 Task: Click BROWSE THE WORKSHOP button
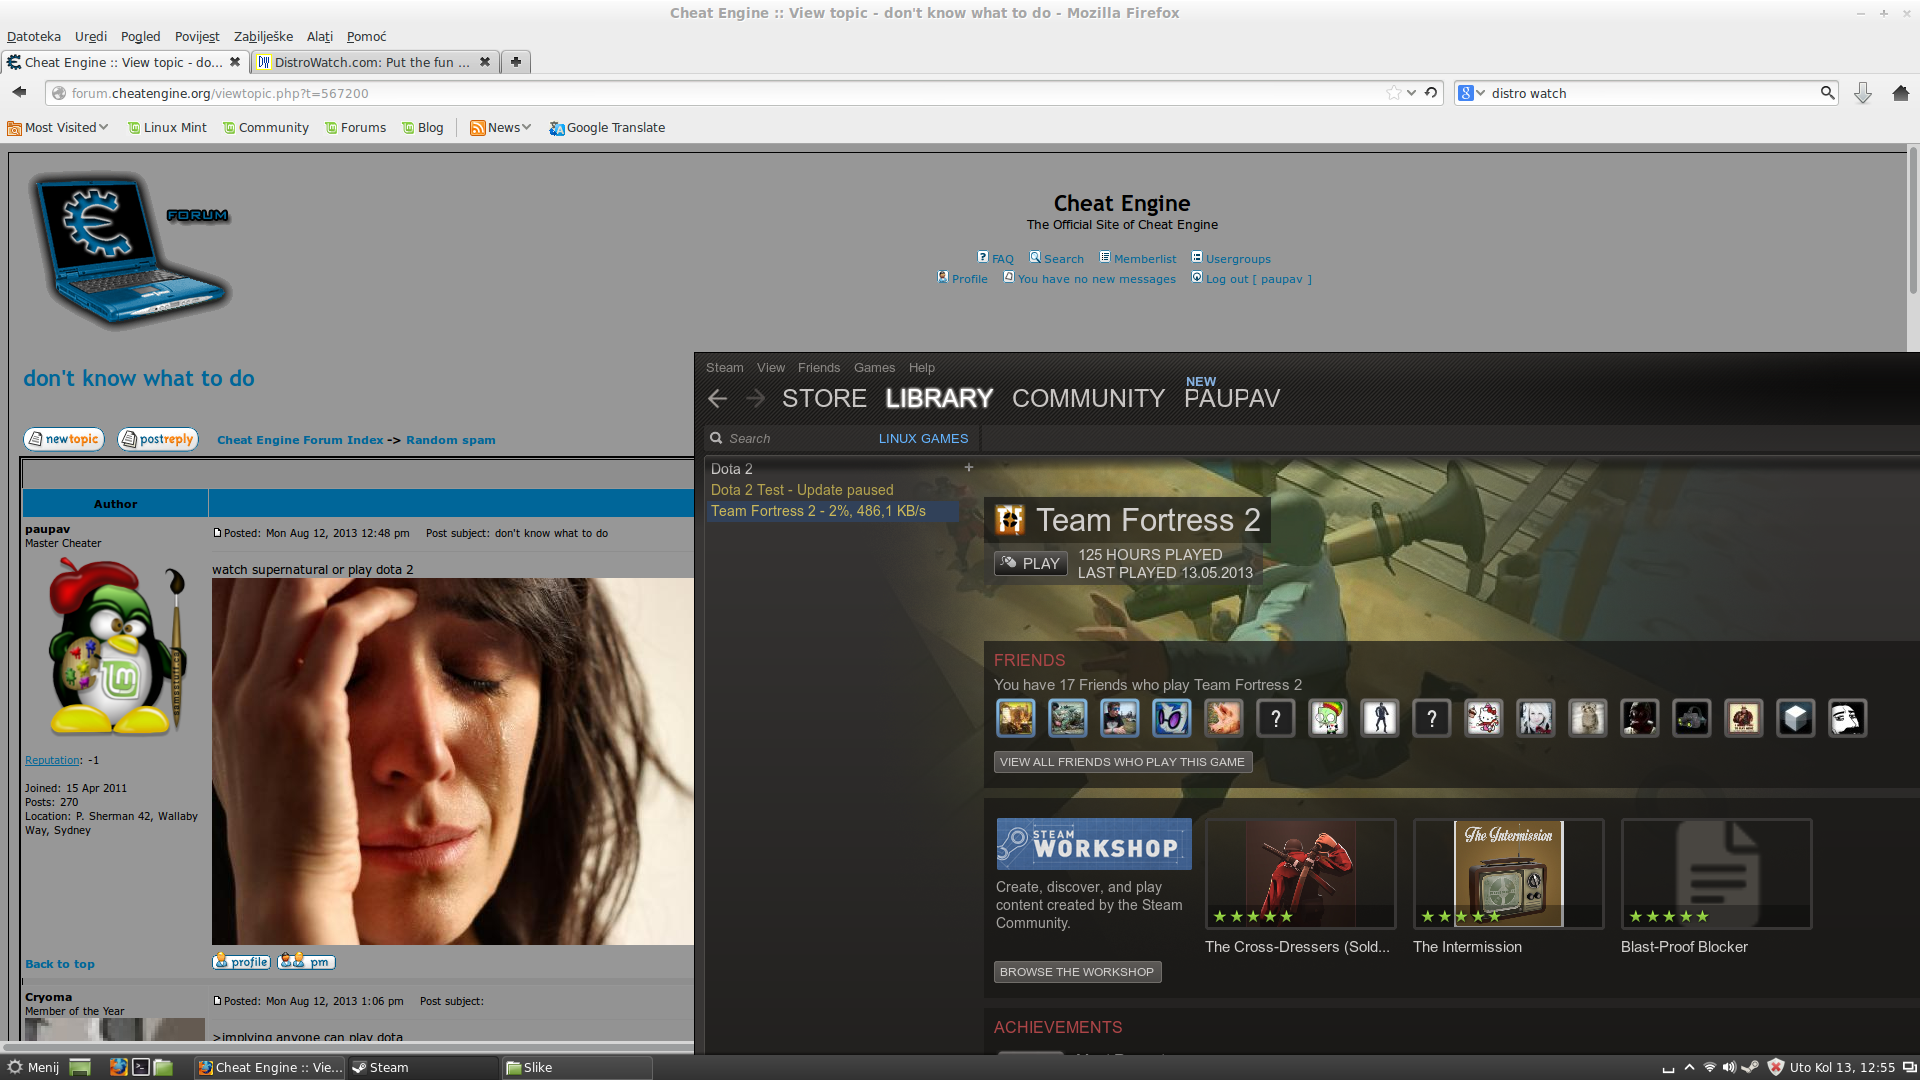pyautogui.click(x=1077, y=972)
